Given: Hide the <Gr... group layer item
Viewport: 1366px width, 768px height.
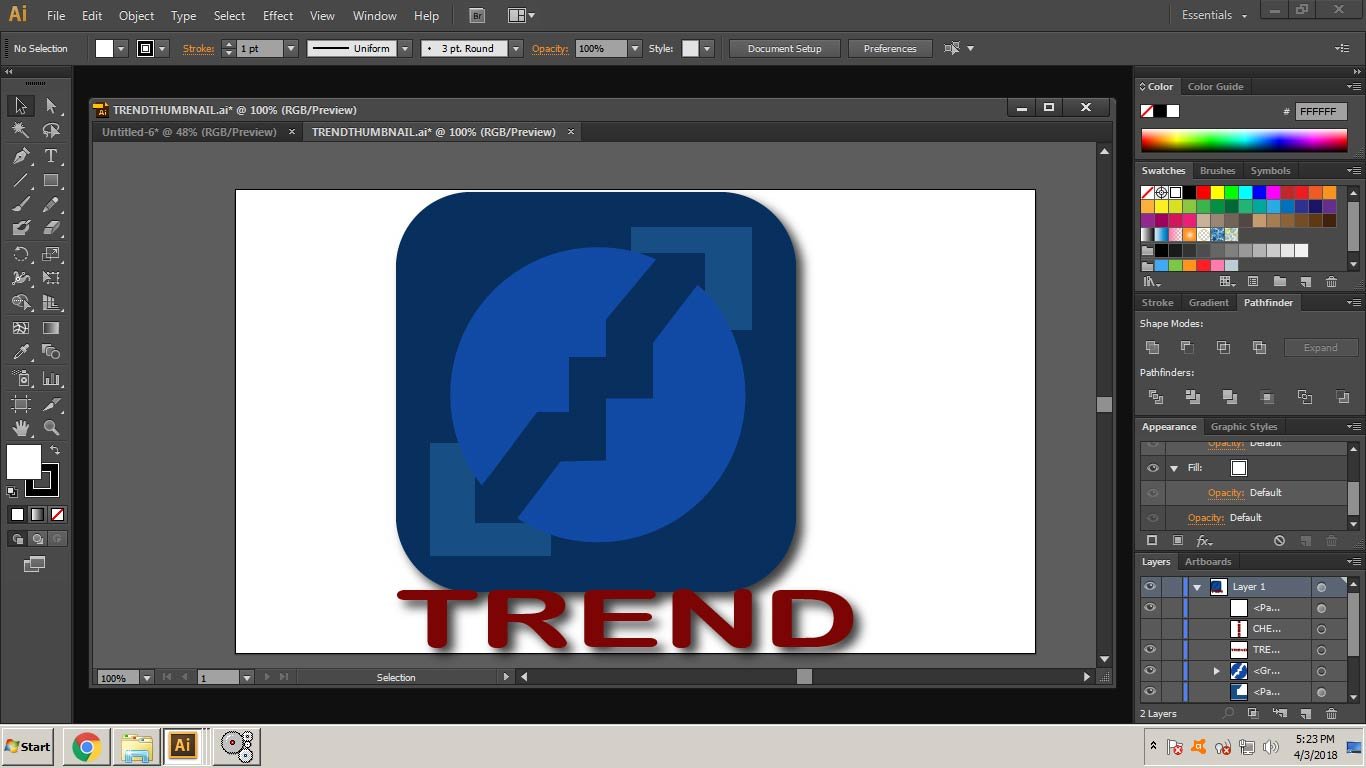Looking at the screenshot, I should pos(1150,671).
